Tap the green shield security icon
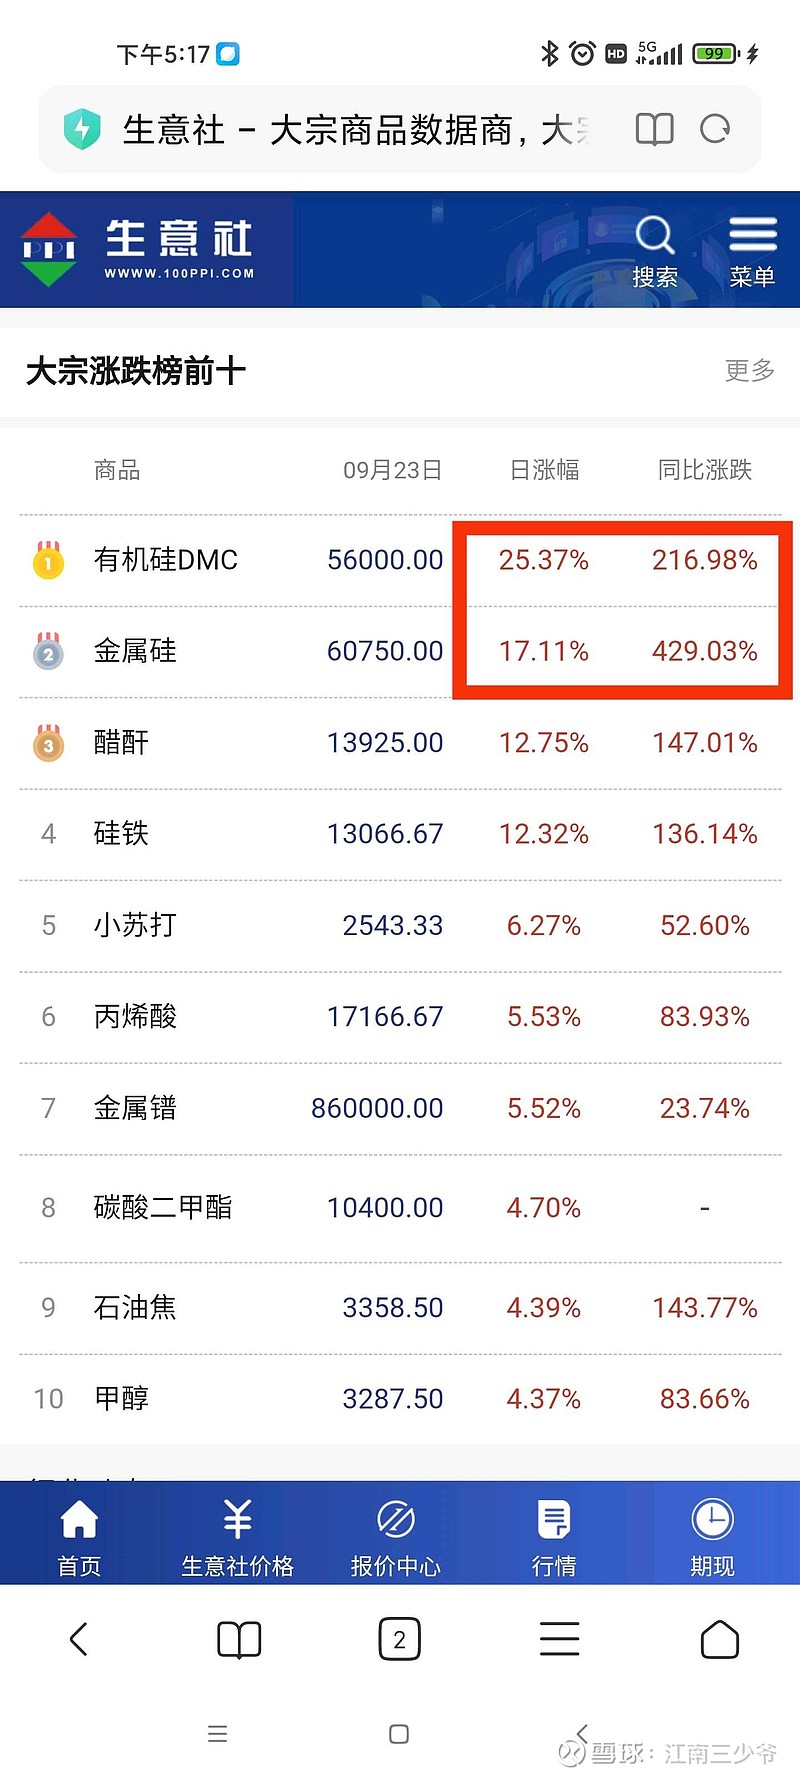This screenshot has width=800, height=1778. pos(82,129)
